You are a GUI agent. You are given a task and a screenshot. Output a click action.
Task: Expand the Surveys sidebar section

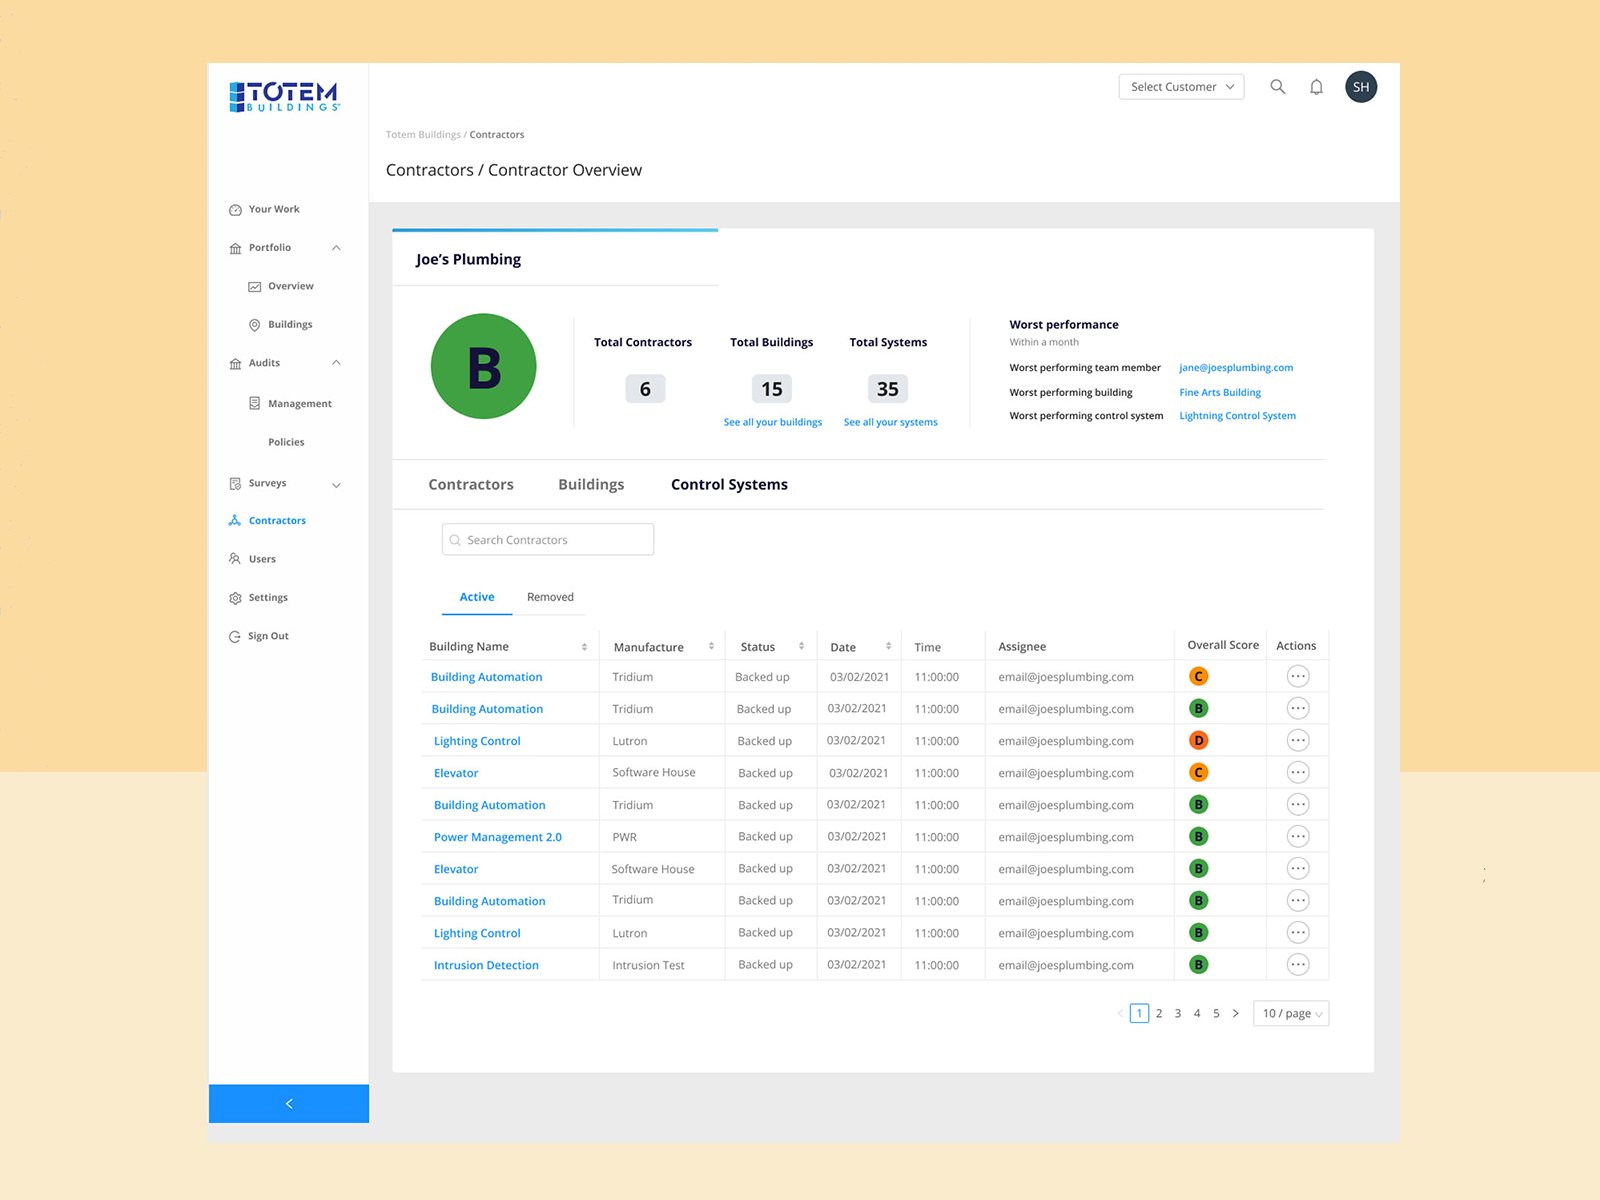(x=336, y=485)
